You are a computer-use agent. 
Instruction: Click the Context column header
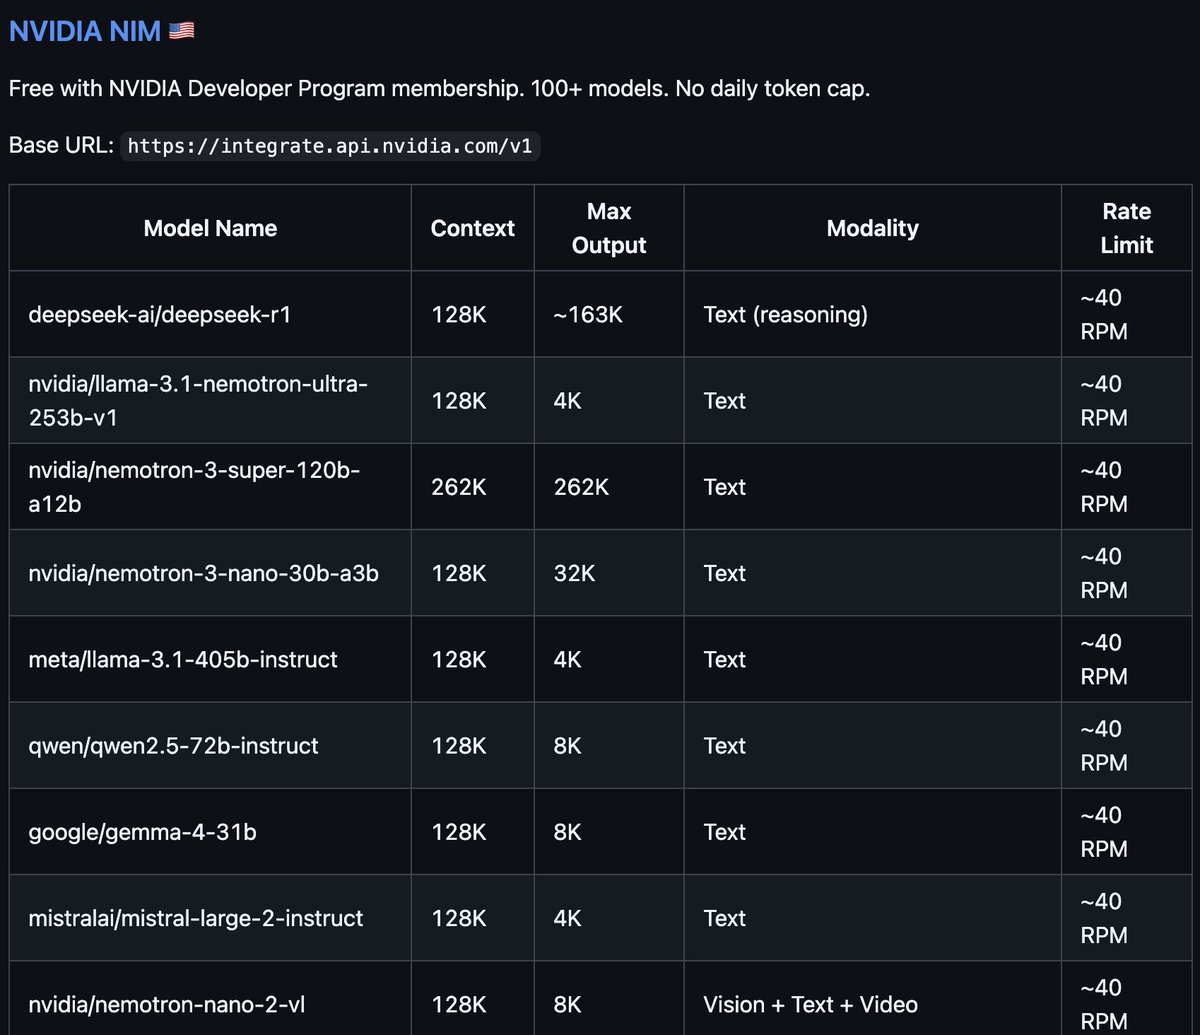[472, 228]
